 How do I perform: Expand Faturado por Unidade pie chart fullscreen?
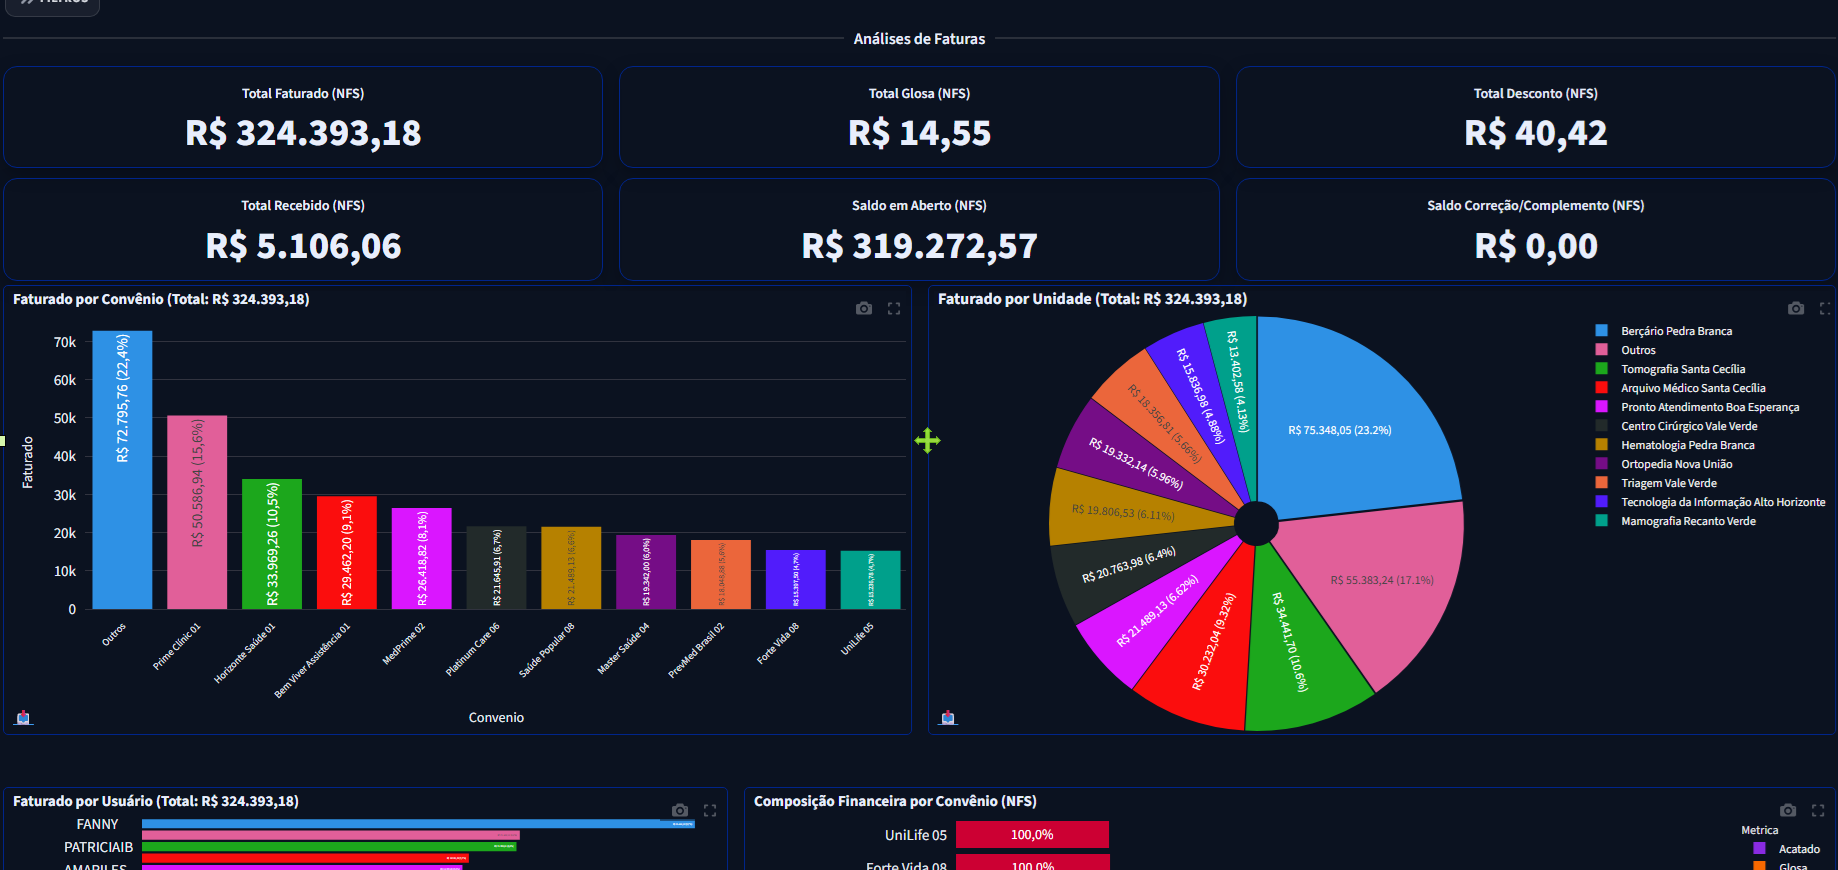point(1825,309)
